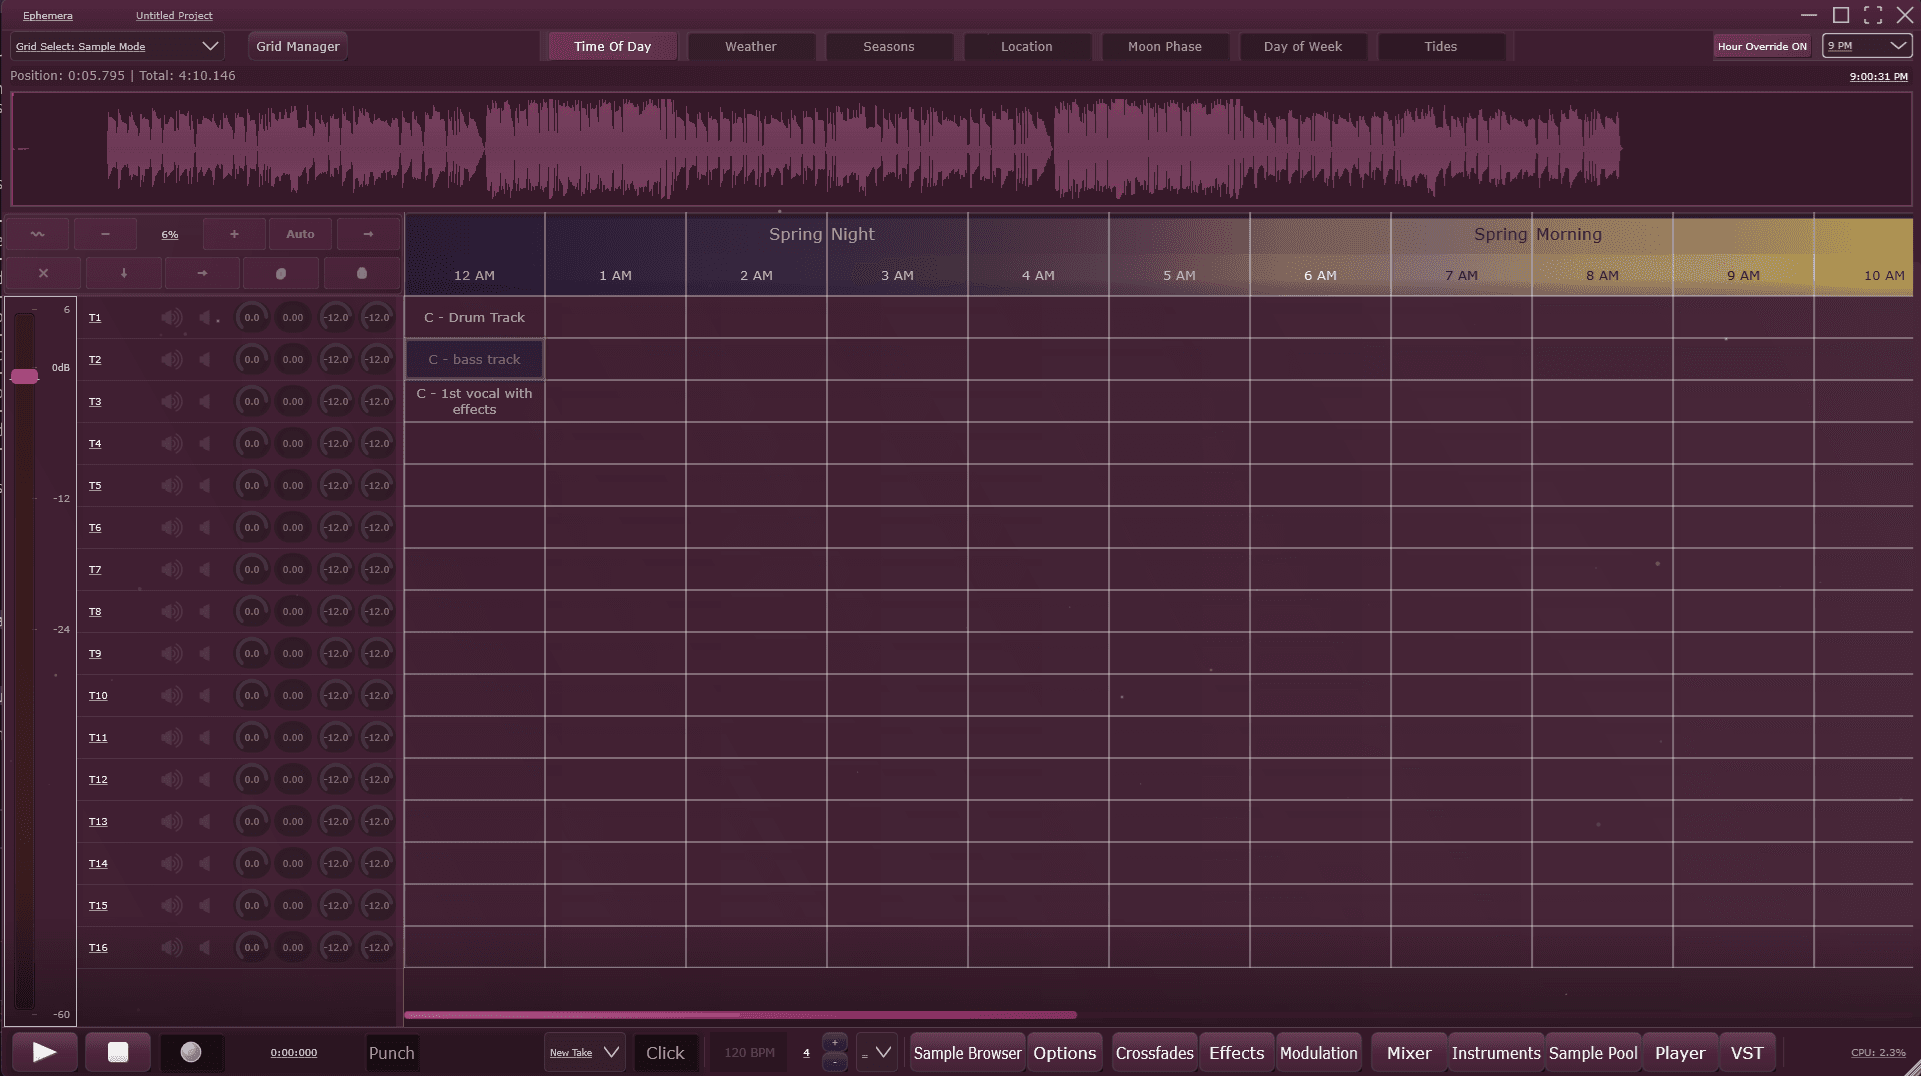Select the 'C - bass track' grid cell
The image size is (1921, 1076).
click(474, 359)
